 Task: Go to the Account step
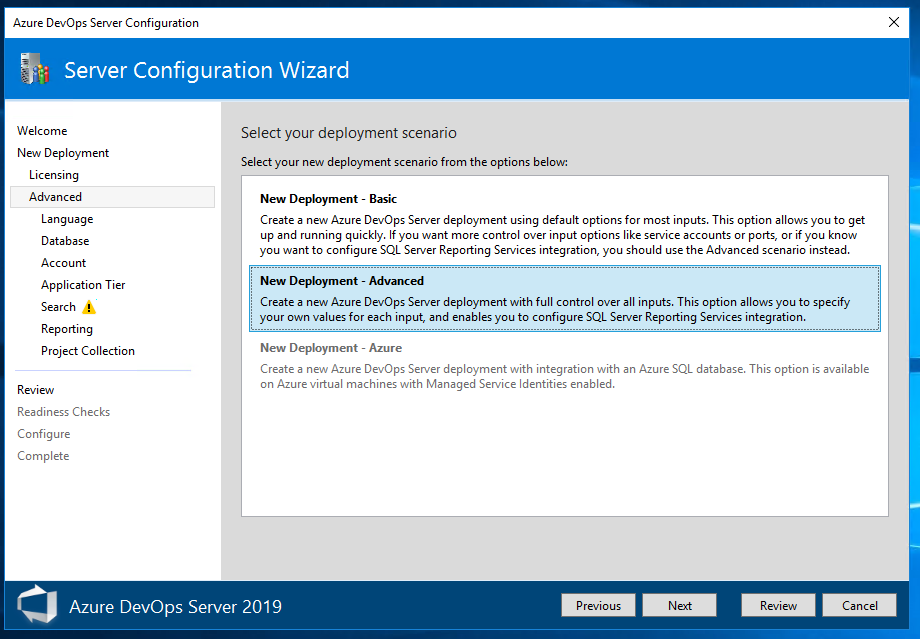(63, 263)
